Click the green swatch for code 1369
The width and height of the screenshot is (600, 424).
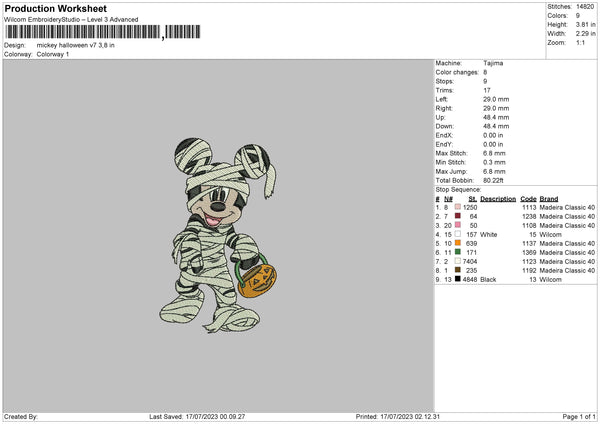tap(458, 252)
